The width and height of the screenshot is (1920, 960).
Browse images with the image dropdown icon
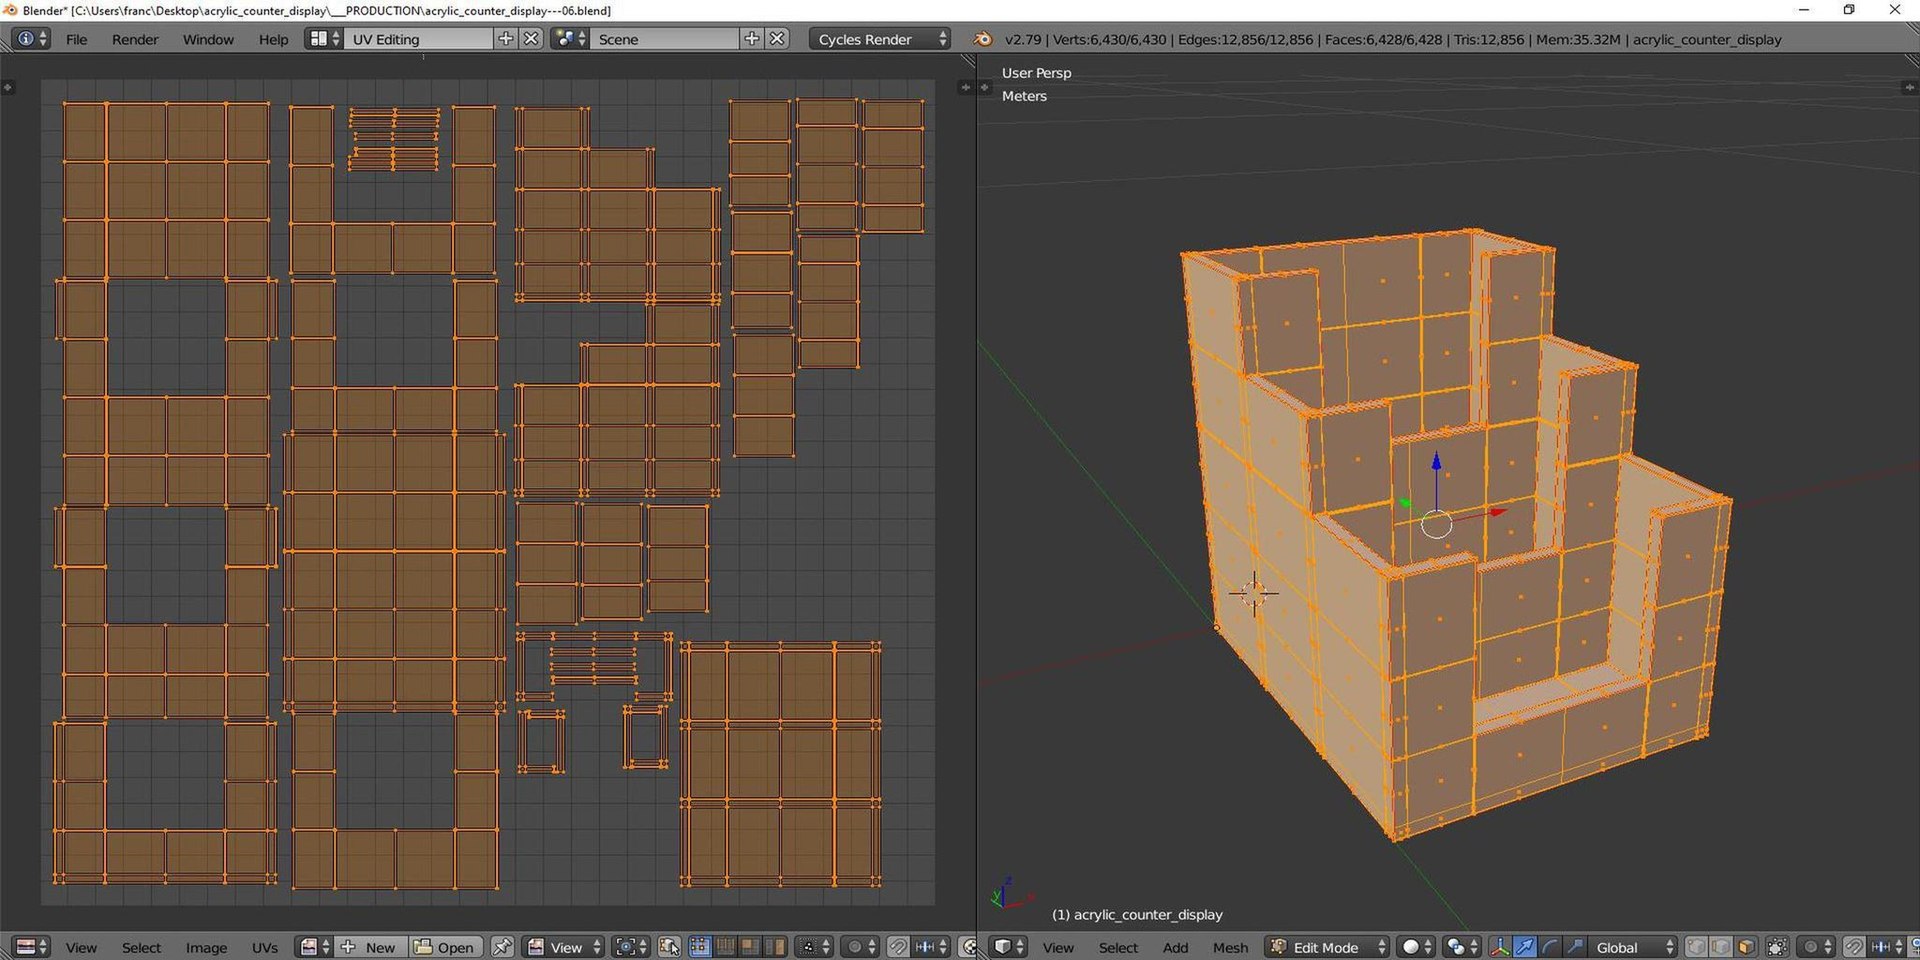(316, 947)
